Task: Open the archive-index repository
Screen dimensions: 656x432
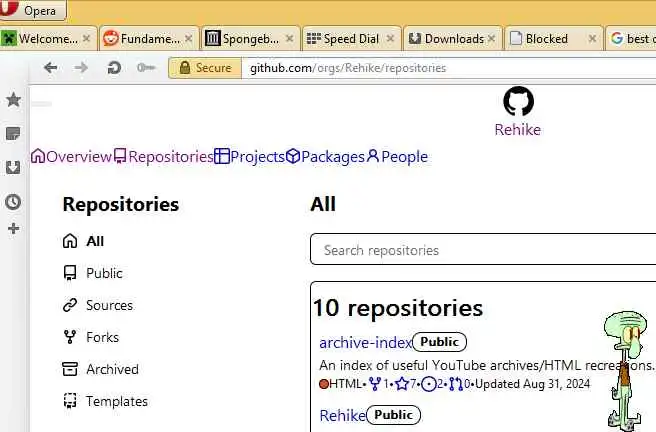Action: 366,343
